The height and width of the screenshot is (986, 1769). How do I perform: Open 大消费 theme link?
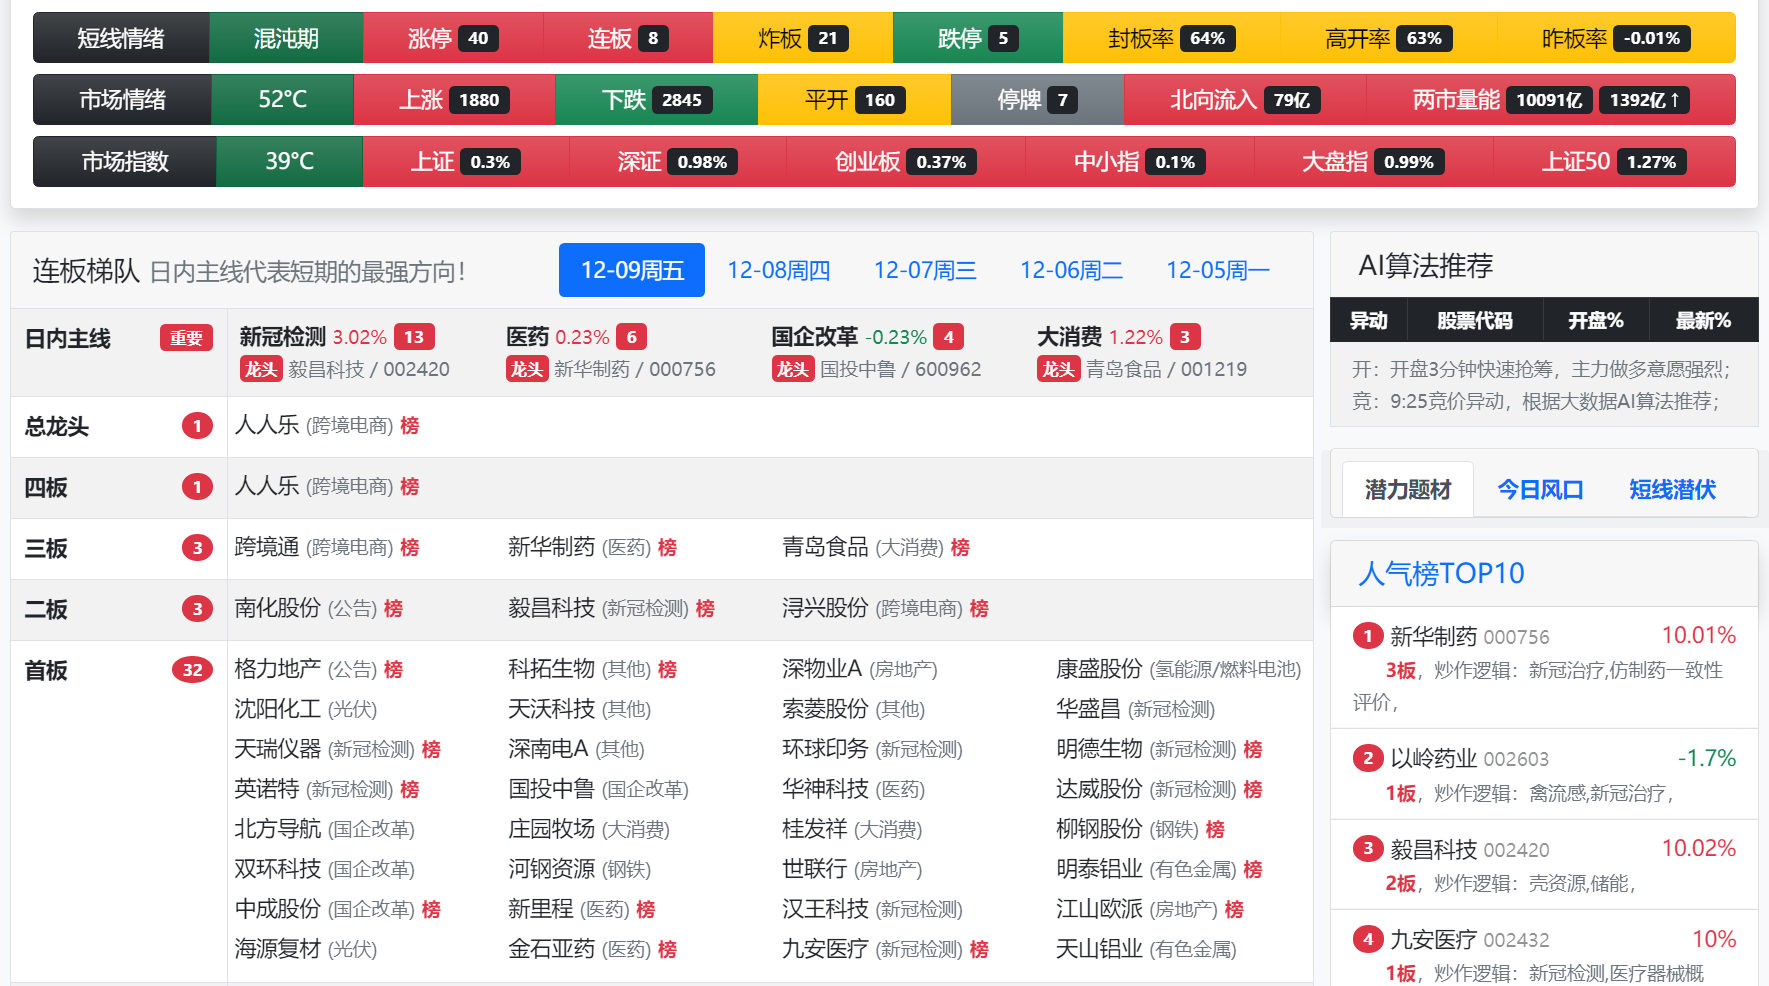pos(1069,337)
